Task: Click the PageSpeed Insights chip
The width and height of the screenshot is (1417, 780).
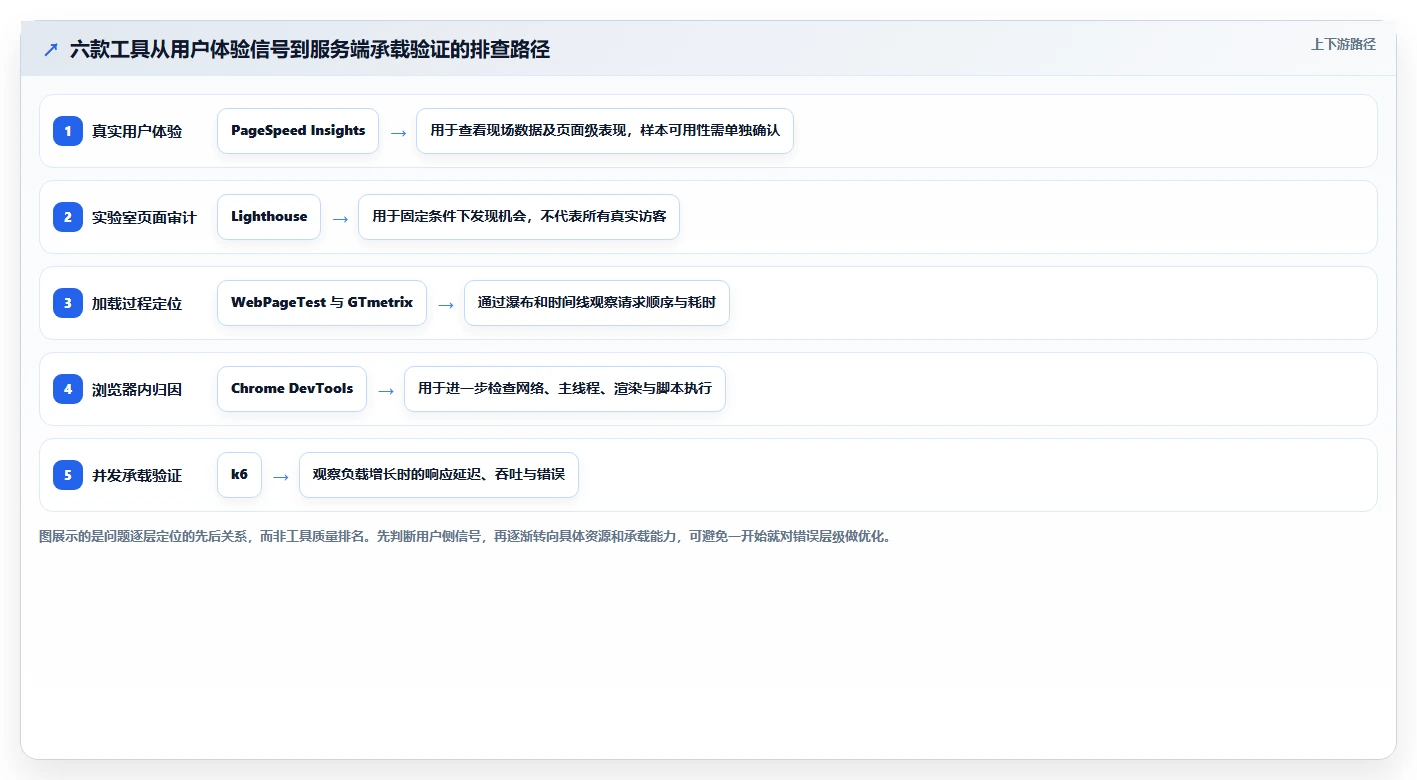Action: [x=298, y=131]
